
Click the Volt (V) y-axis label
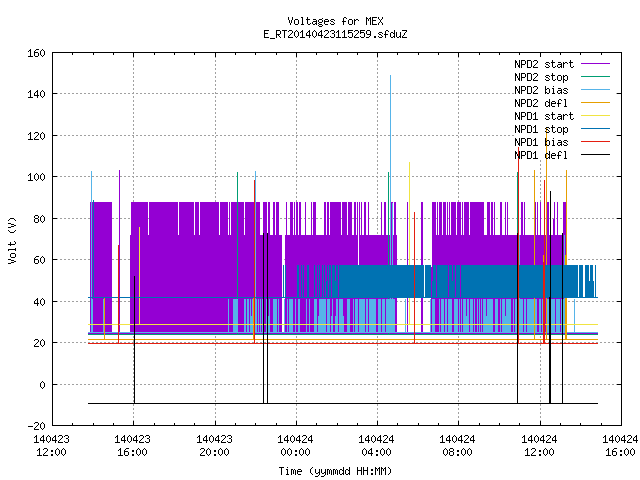[12, 240]
